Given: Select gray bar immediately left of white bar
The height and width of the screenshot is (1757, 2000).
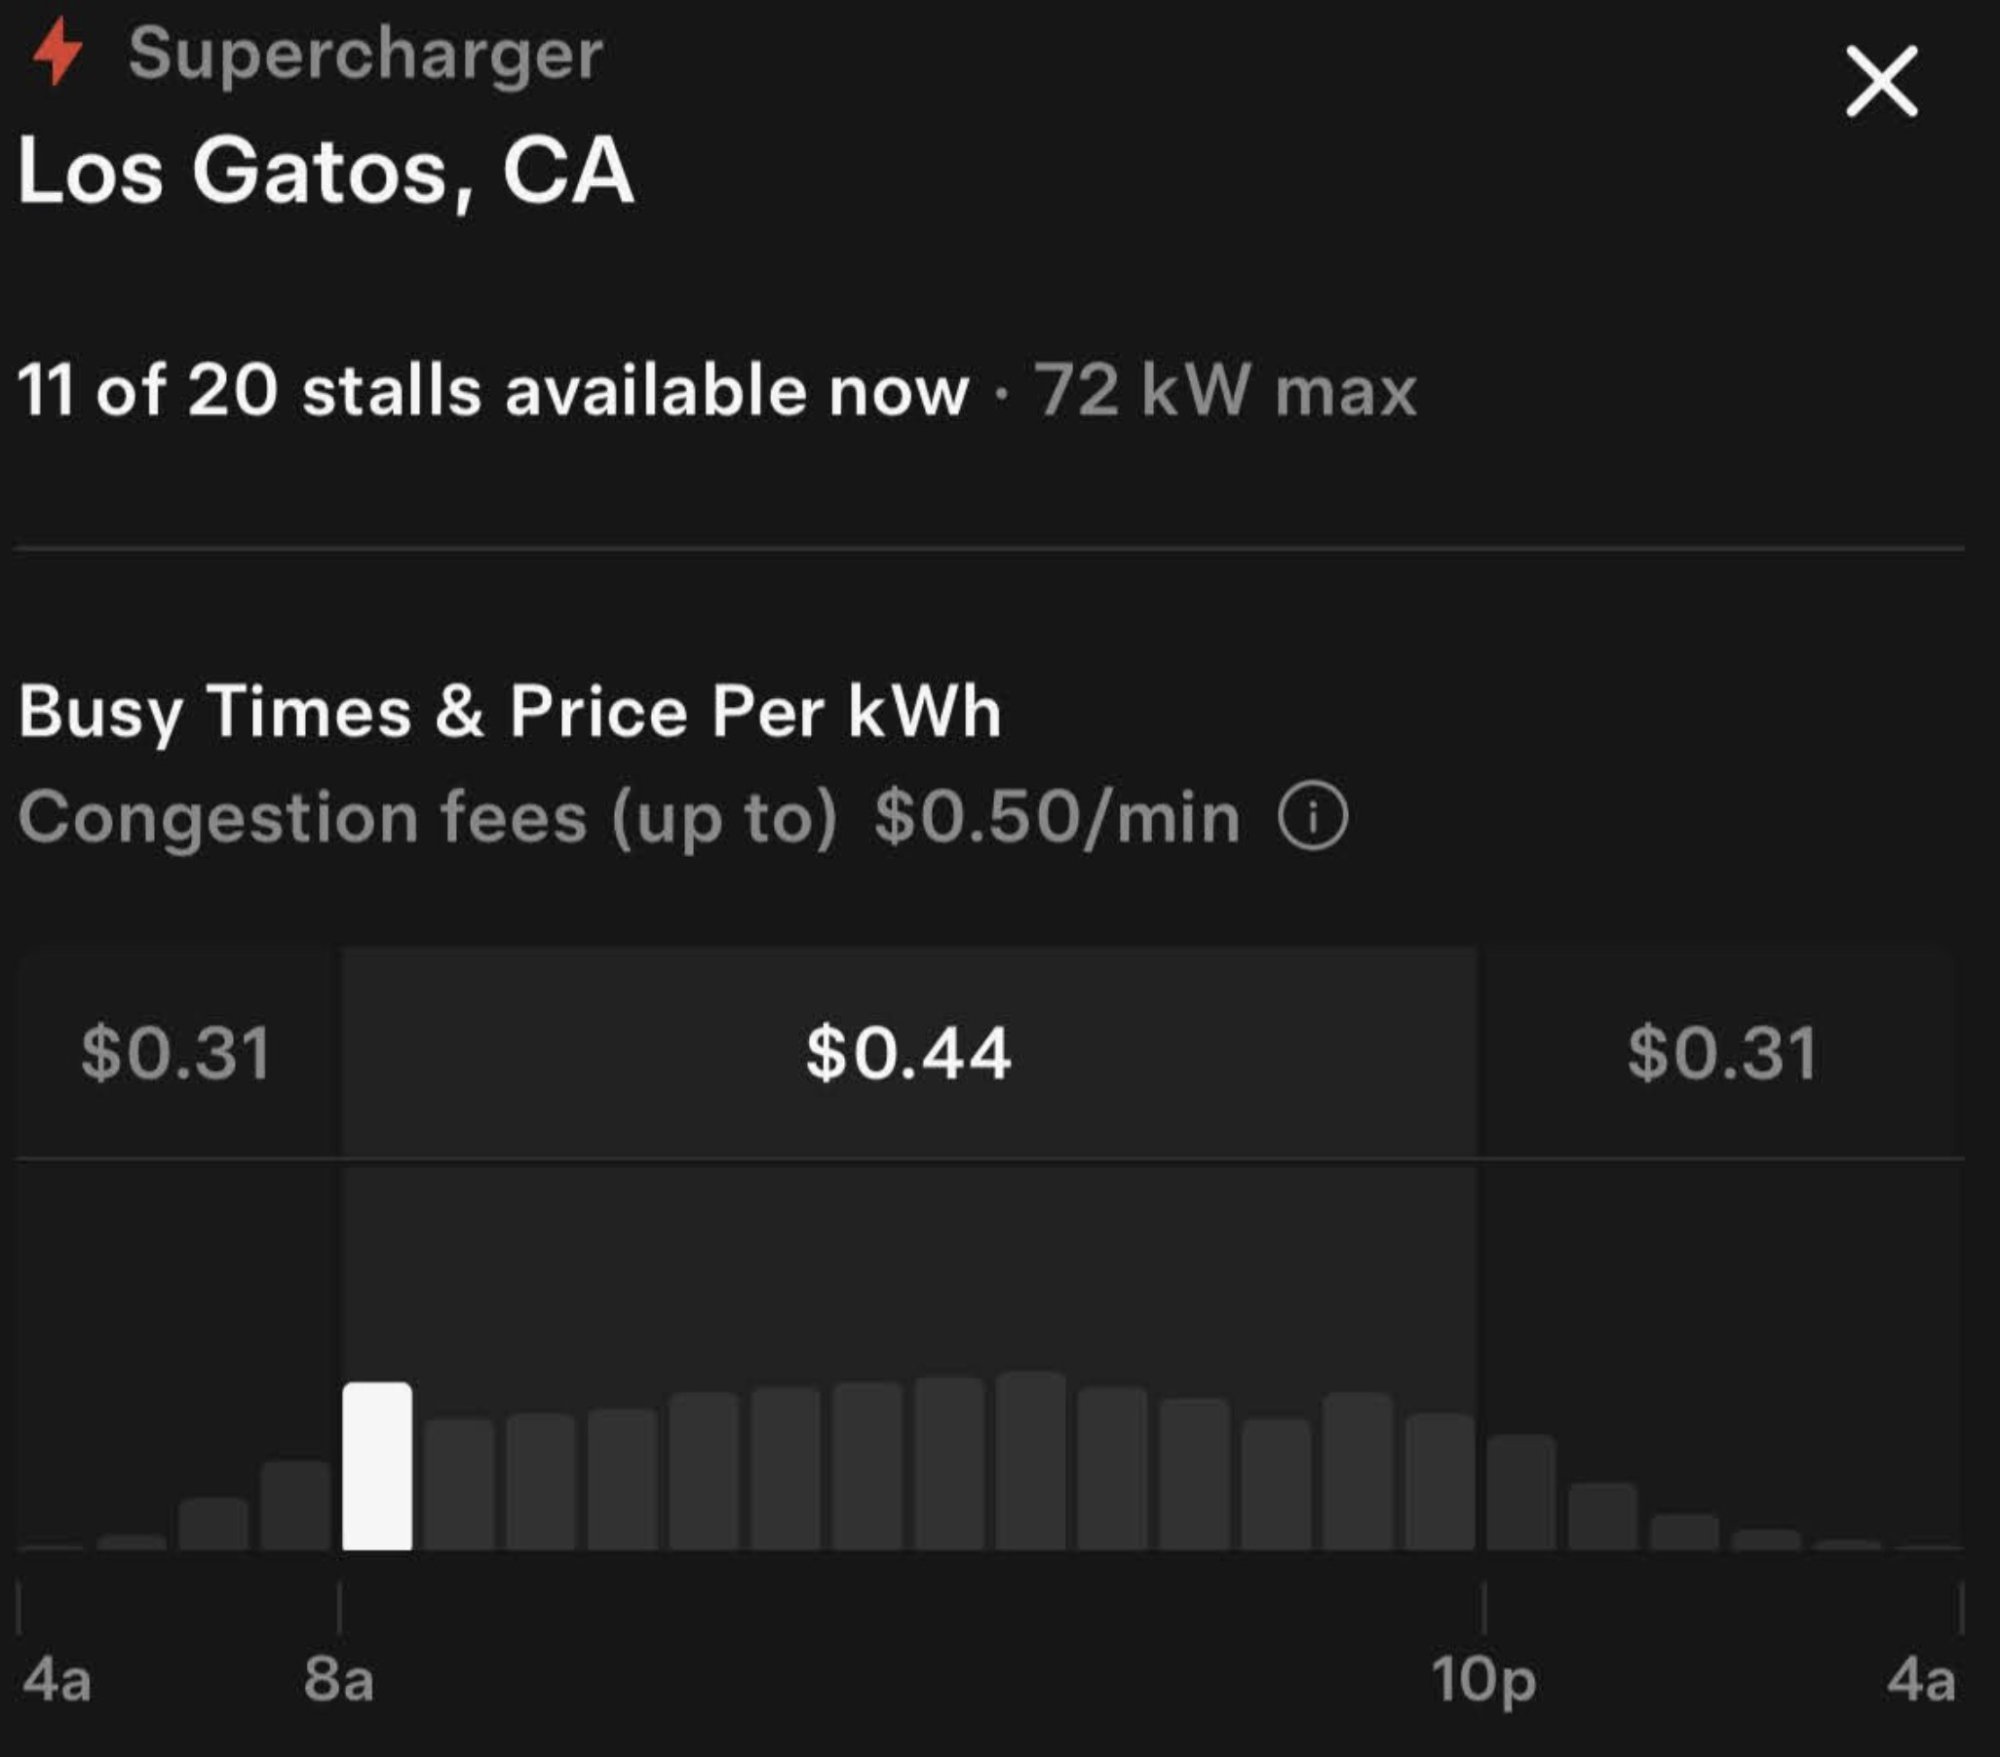Looking at the screenshot, I should pyautogui.click(x=295, y=1505).
